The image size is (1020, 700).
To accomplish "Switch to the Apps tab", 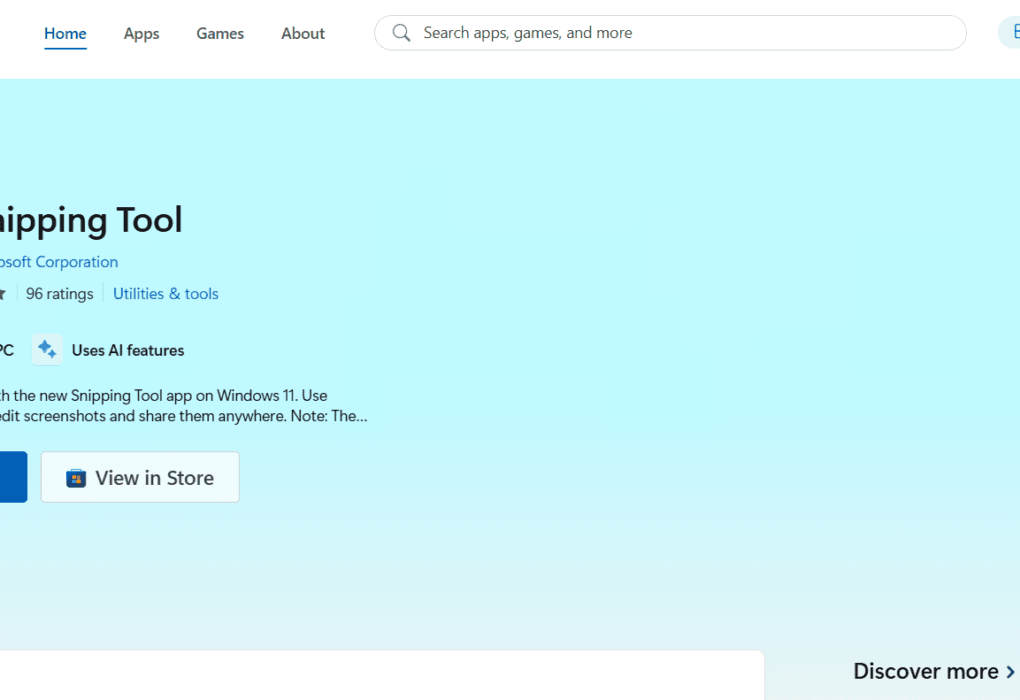I will pyautogui.click(x=141, y=33).
